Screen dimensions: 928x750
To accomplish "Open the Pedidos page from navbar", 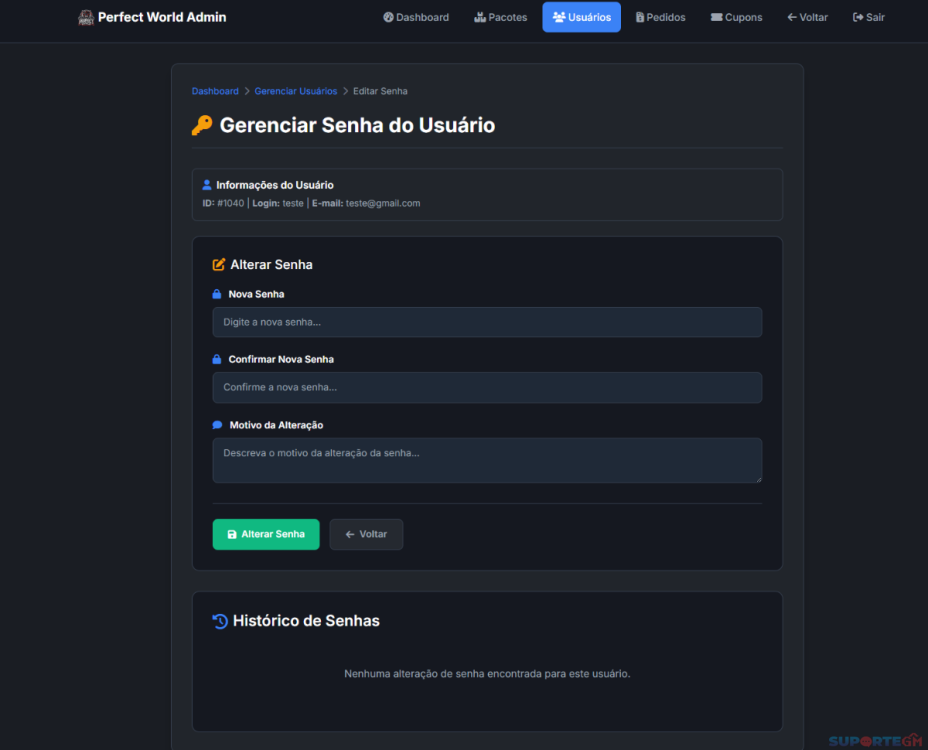I will coord(660,17).
